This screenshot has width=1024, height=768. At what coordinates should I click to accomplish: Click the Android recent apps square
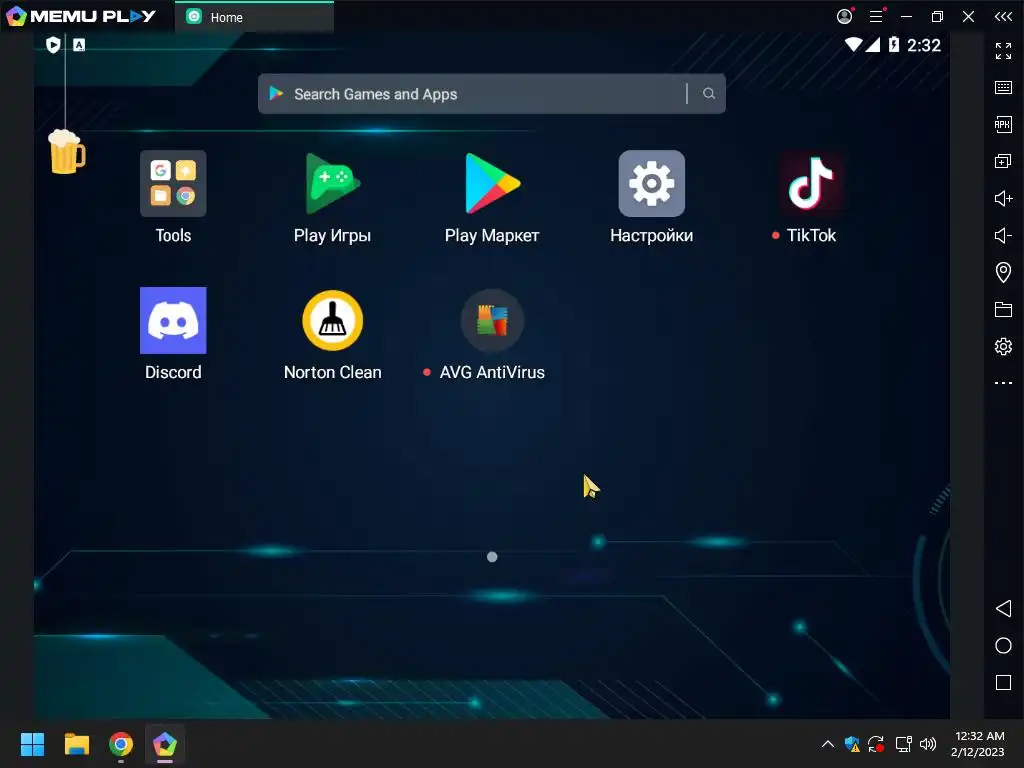tap(1003, 682)
